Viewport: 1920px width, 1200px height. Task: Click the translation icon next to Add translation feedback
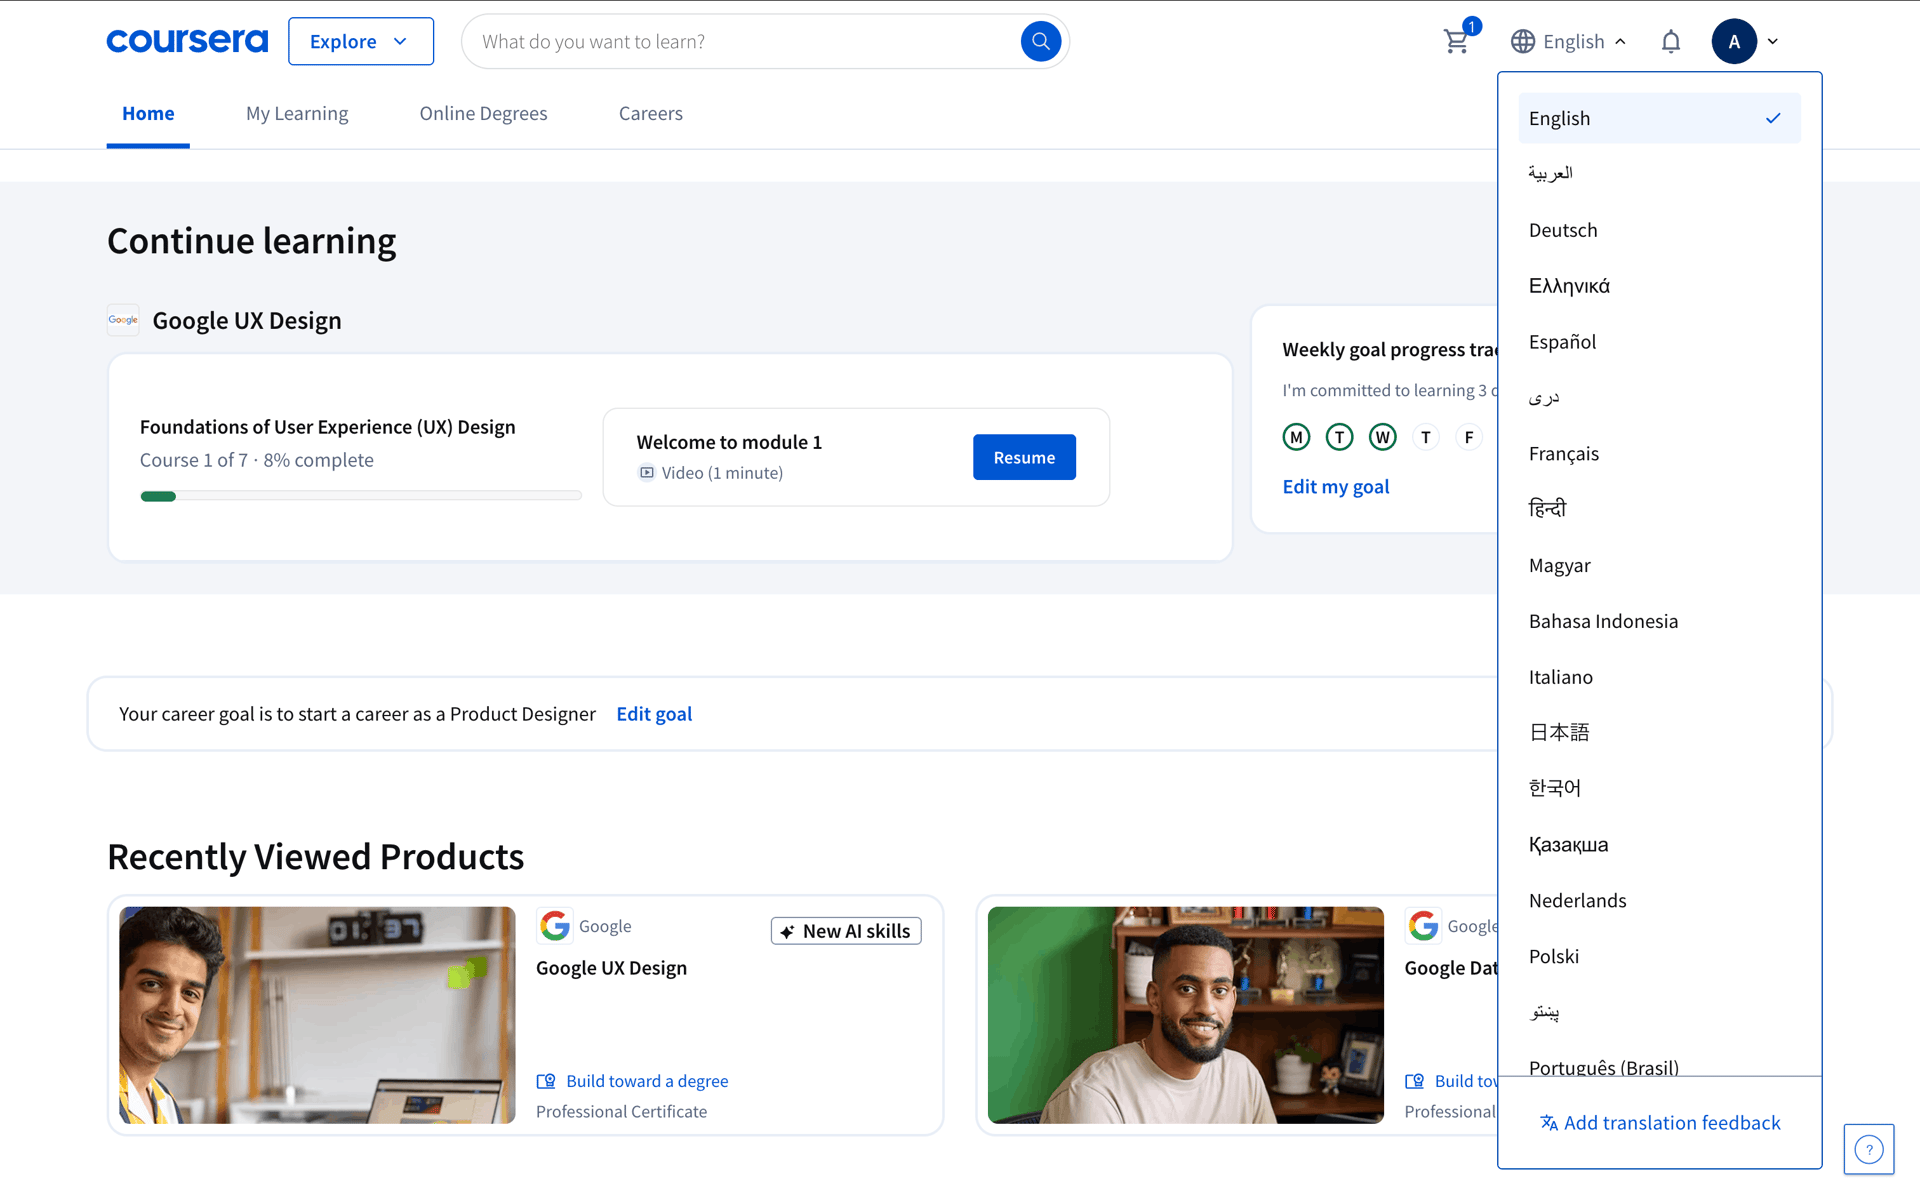tap(1549, 1123)
